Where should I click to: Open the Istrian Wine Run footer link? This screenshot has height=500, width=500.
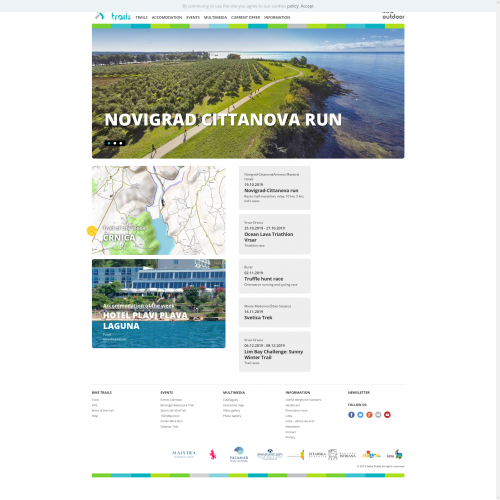point(171,421)
